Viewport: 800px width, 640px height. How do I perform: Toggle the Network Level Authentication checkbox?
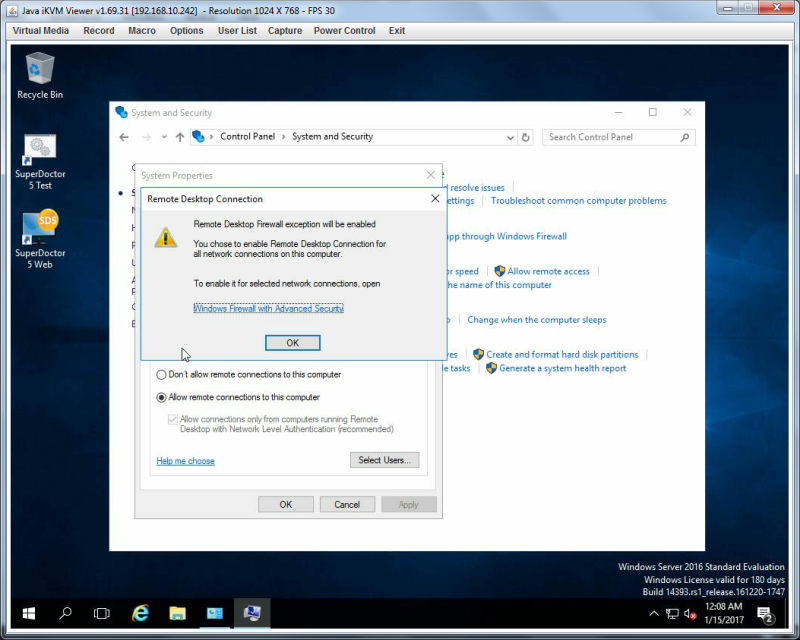(x=172, y=420)
